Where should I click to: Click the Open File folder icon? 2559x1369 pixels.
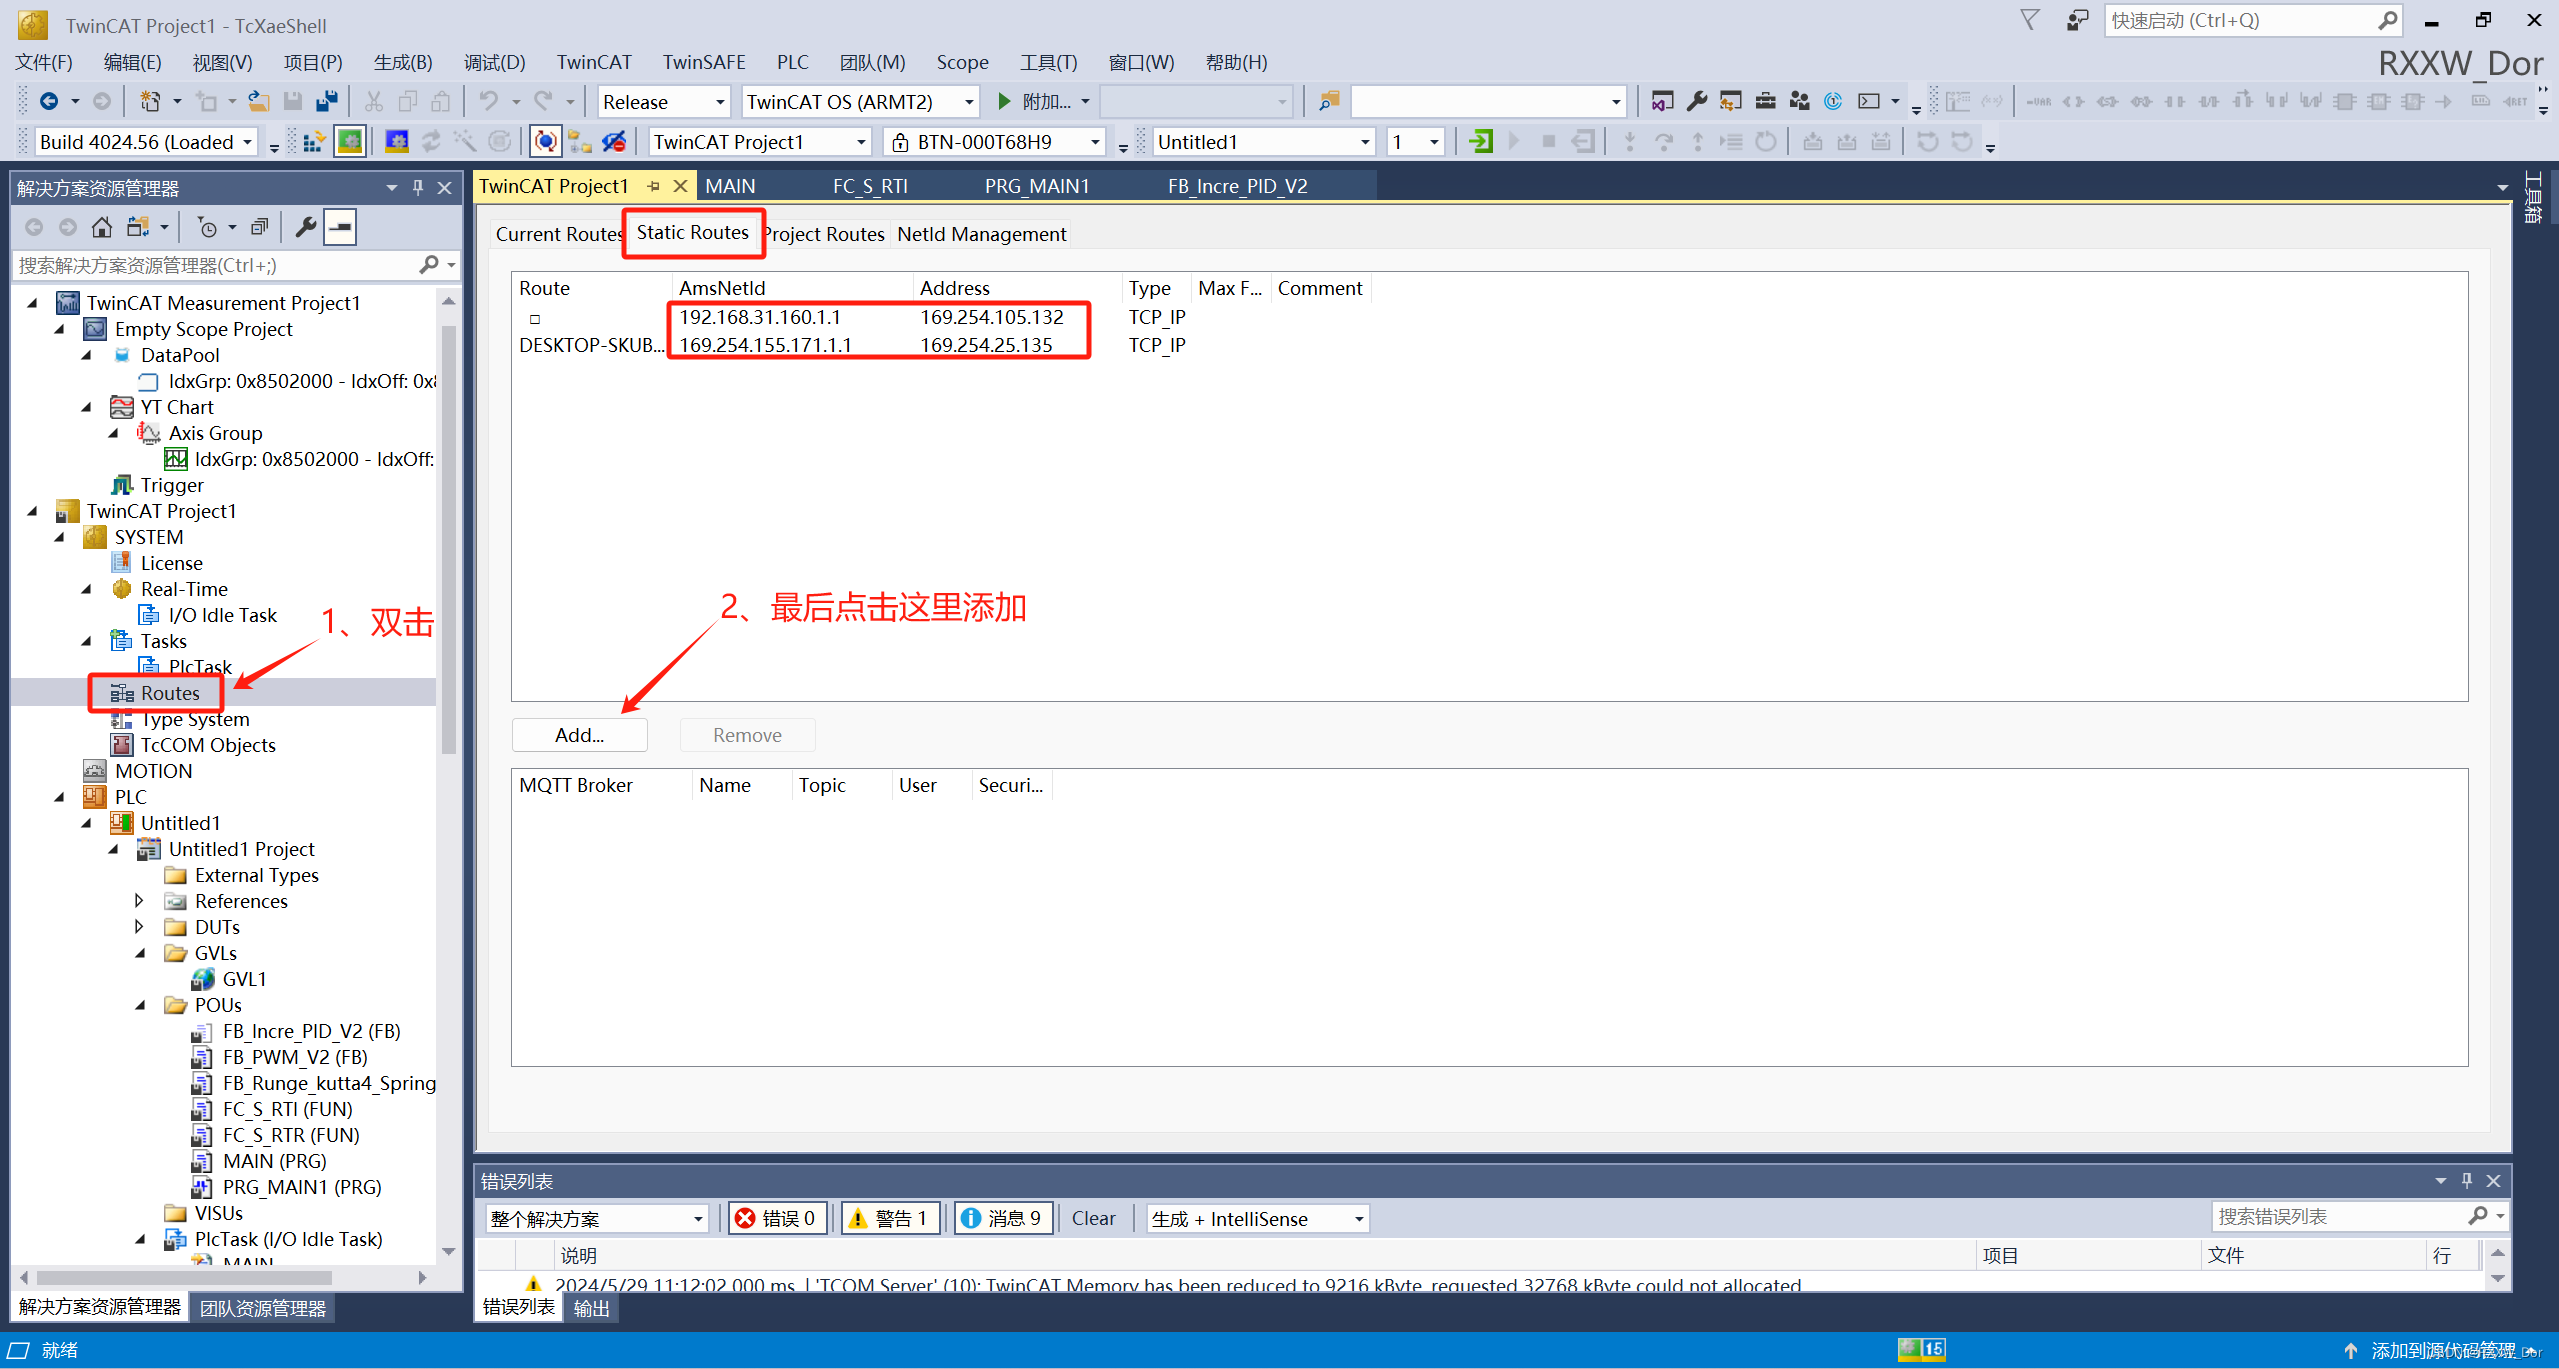pos(259,101)
